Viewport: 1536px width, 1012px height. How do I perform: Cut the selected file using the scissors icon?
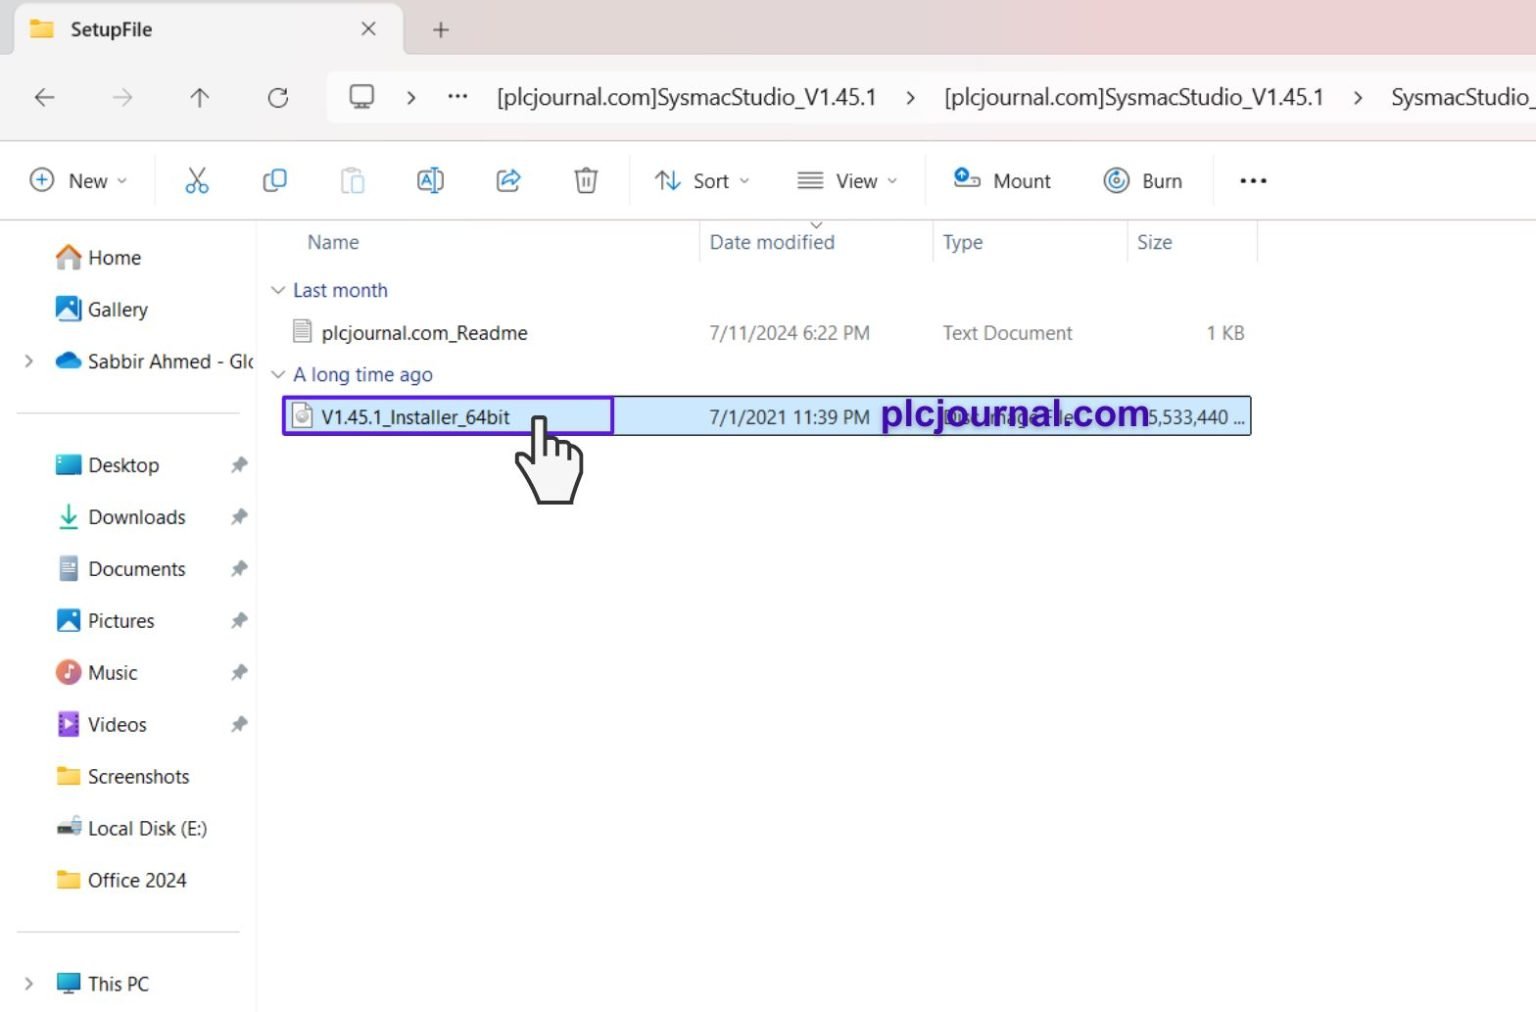196,180
